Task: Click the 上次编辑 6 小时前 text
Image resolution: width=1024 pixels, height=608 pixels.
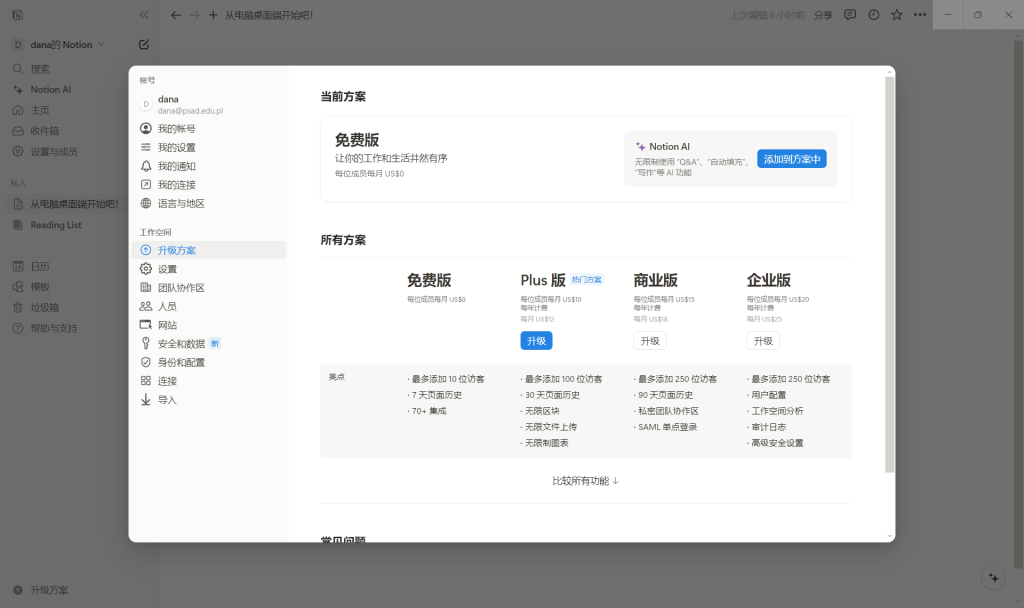Action: [x=767, y=15]
